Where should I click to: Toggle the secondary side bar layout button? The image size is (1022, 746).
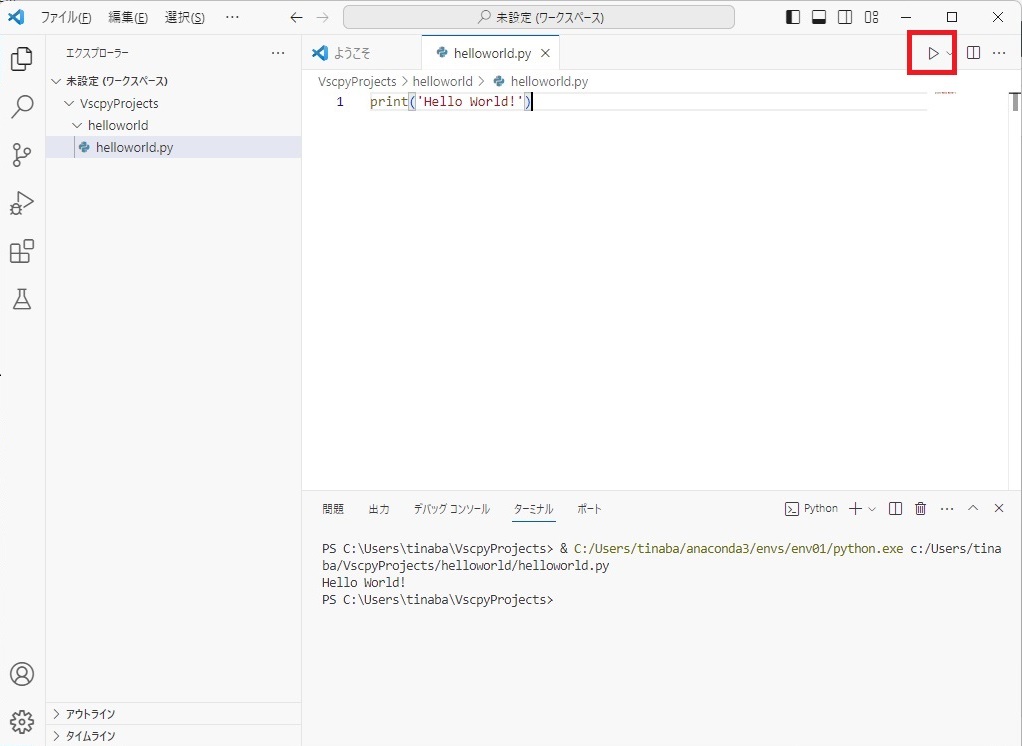click(845, 17)
